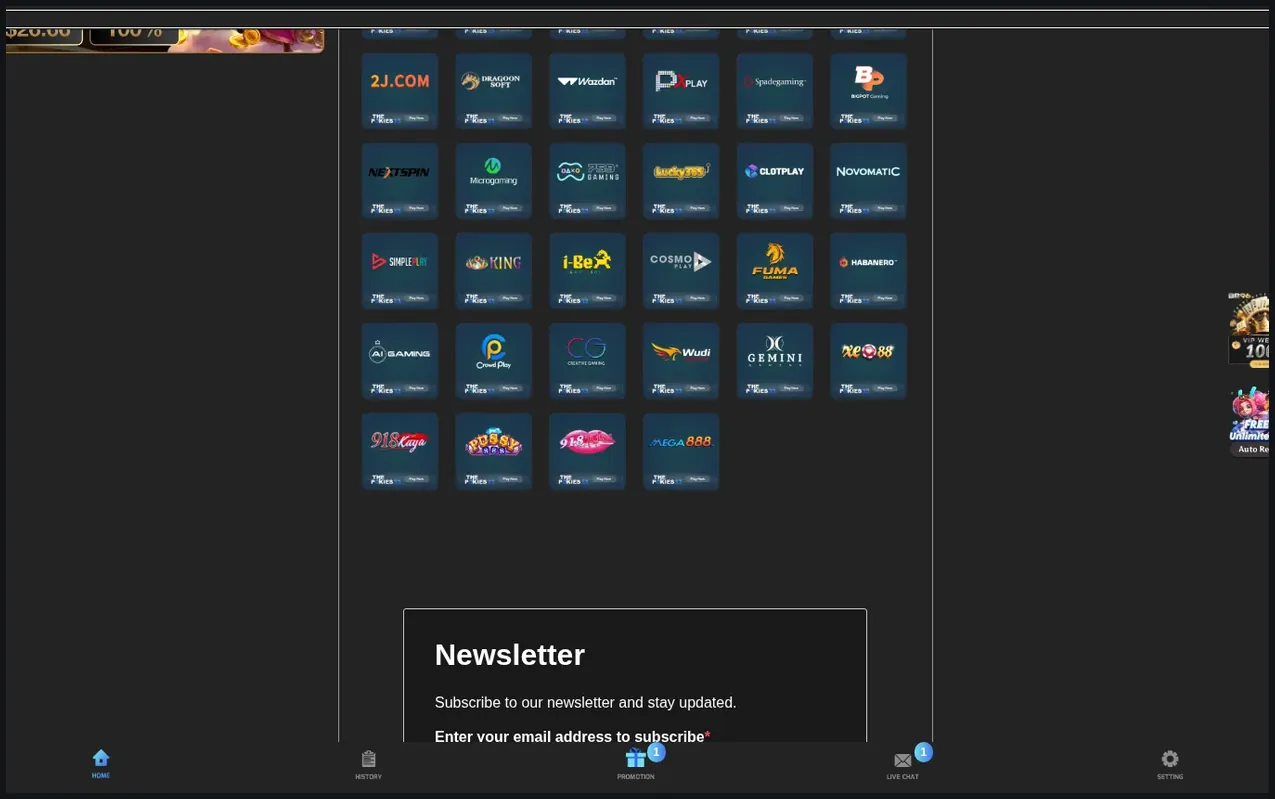This screenshot has height=799, width=1275.
Task: Click the Free Unlimited Auto Rebate banner
Action: tap(1250, 421)
